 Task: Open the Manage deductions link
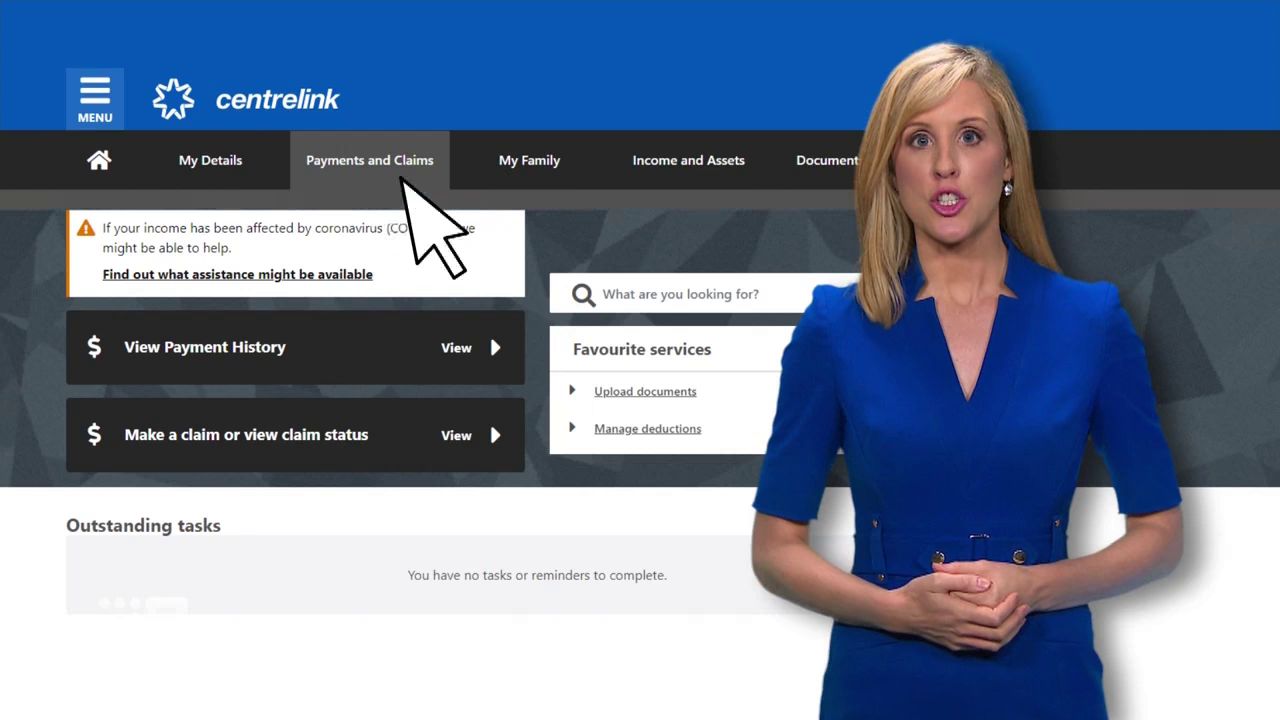tap(647, 429)
